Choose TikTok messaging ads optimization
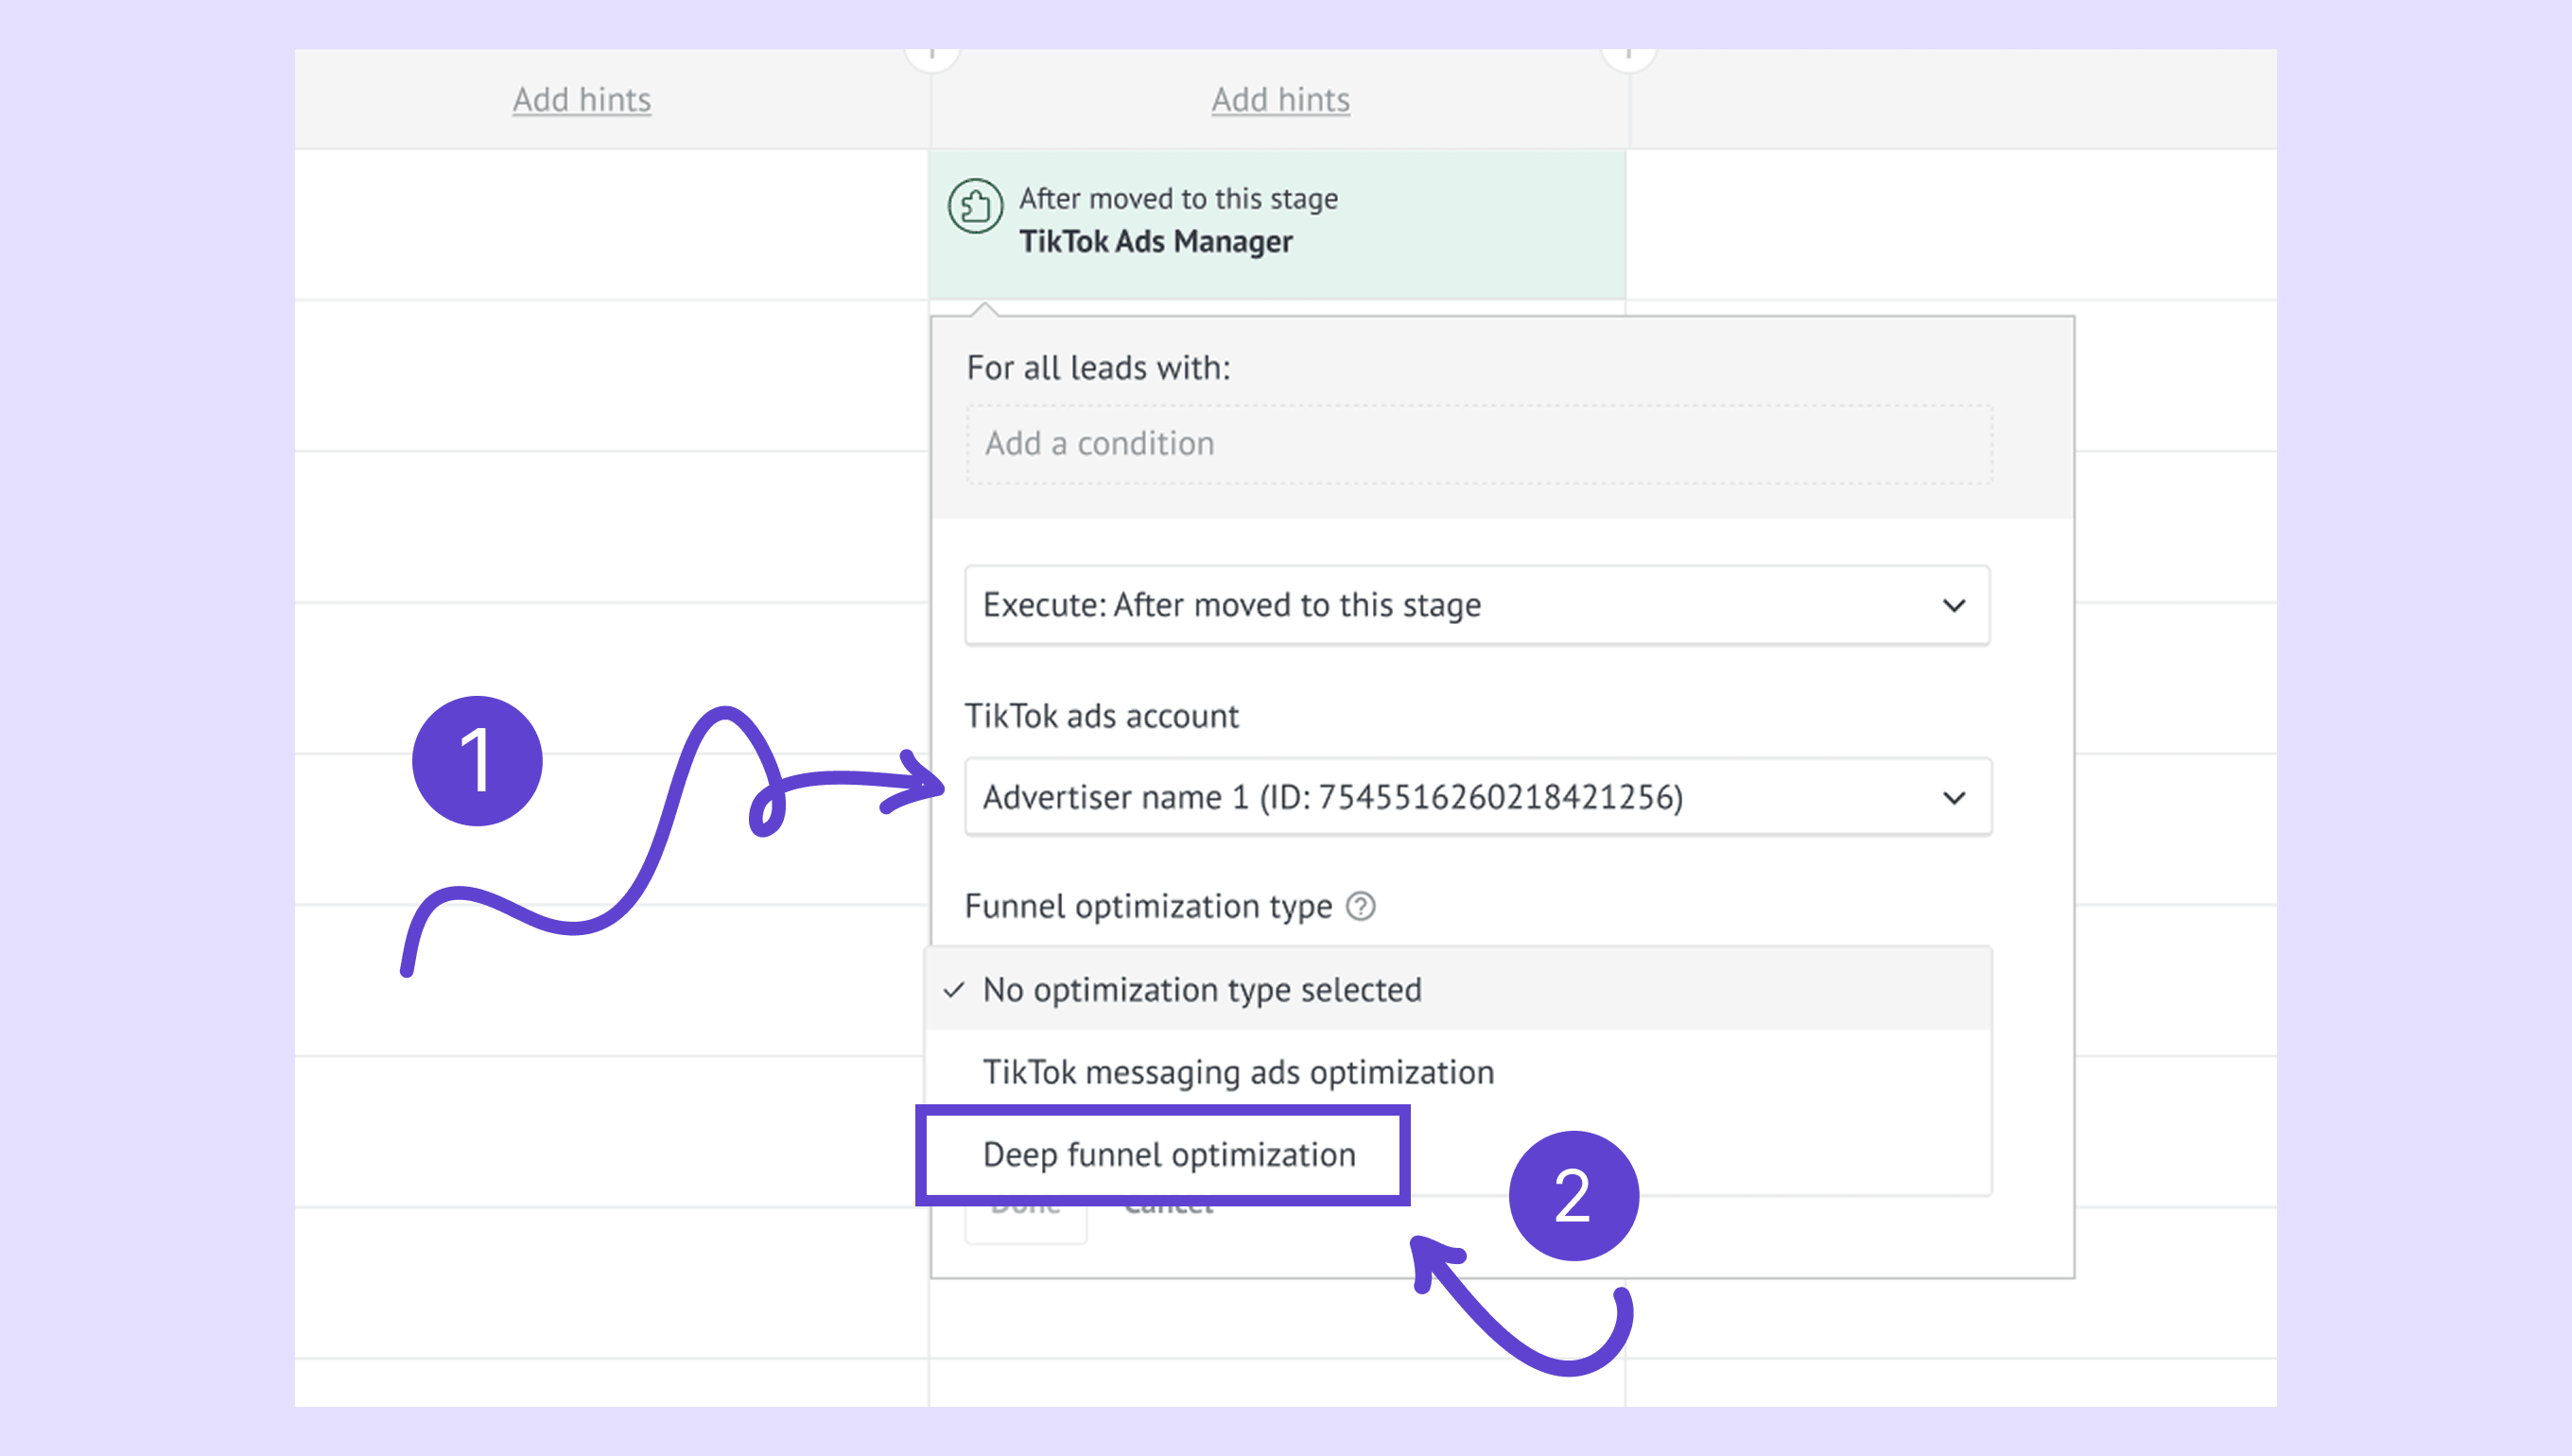 pos(1237,1072)
